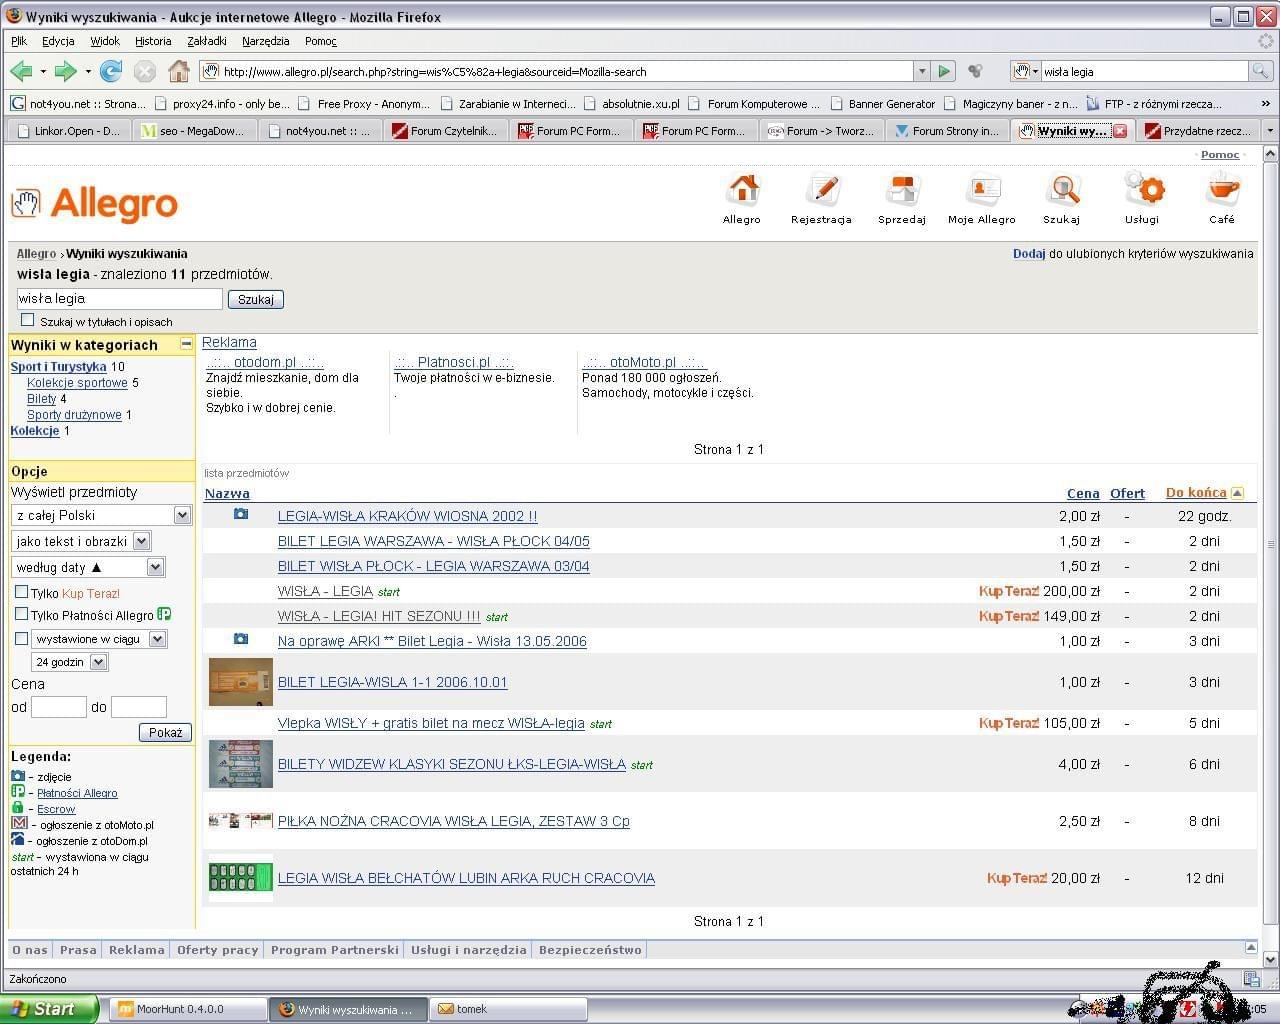Click the Stop loading icon
This screenshot has width=1280, height=1024.
(145, 71)
